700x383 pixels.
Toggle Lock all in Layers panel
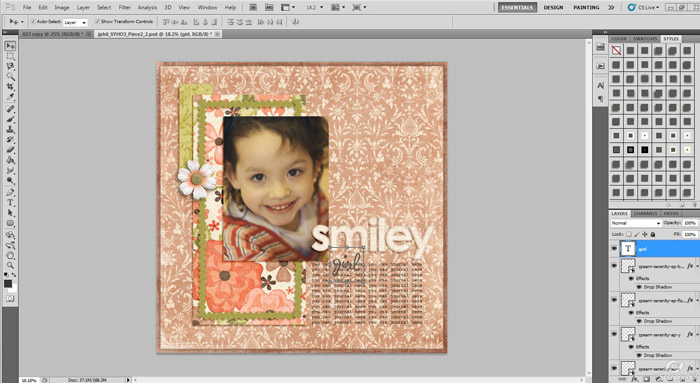[x=653, y=234]
